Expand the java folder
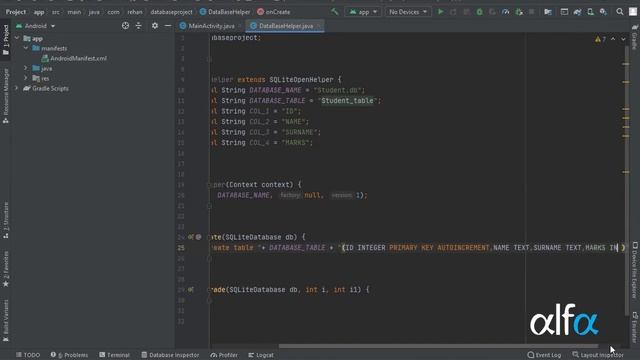Viewport: 640px width, 360px height. [26, 68]
